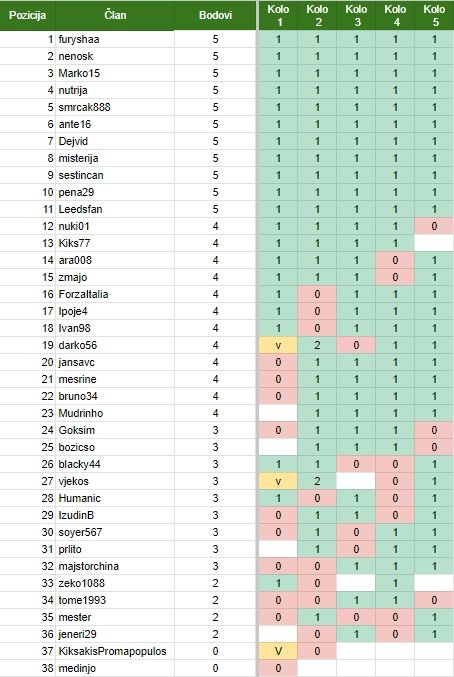This screenshot has width=454, height=677.
Task: Click the Pozicija column header
Action: point(28,15)
